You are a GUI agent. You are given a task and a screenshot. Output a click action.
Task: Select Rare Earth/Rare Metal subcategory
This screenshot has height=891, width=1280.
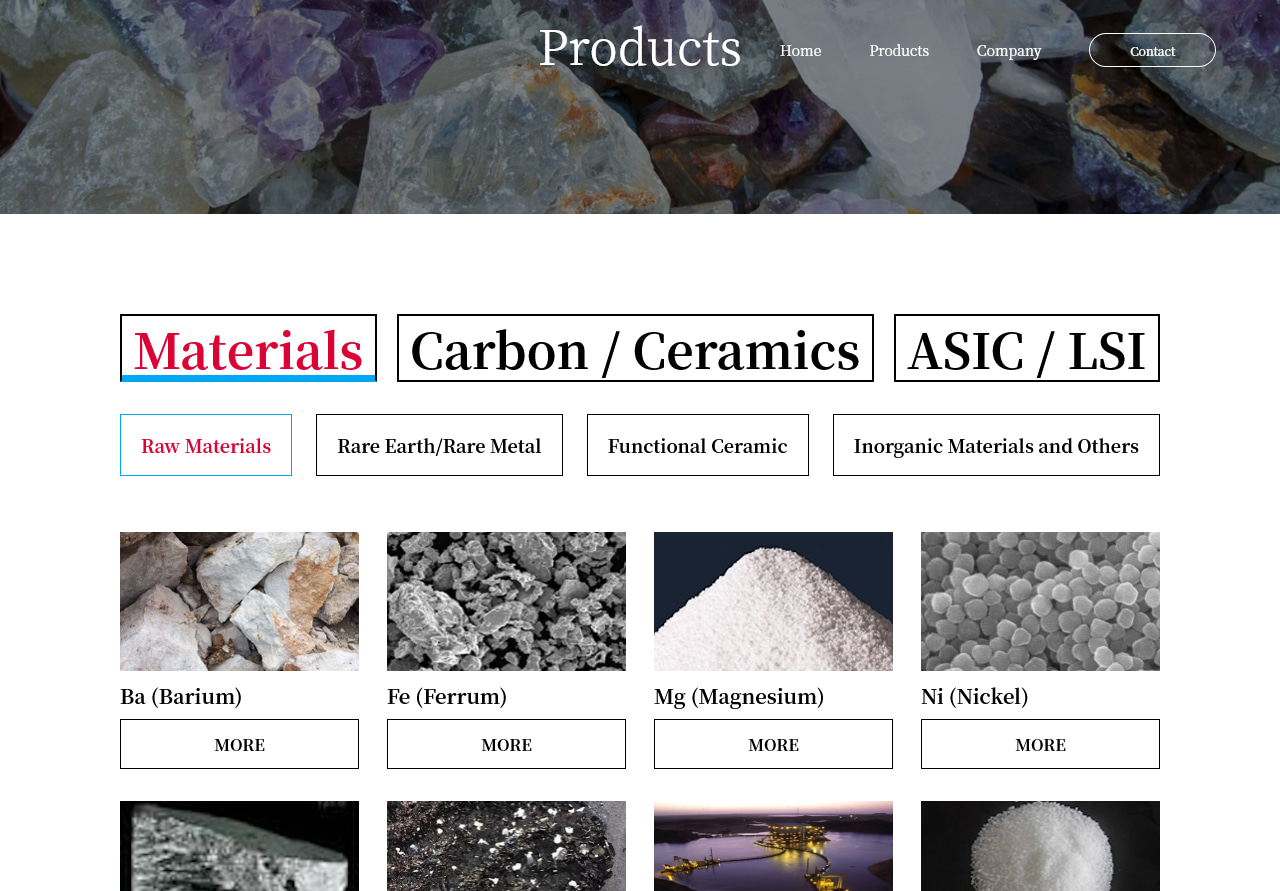[x=439, y=445]
